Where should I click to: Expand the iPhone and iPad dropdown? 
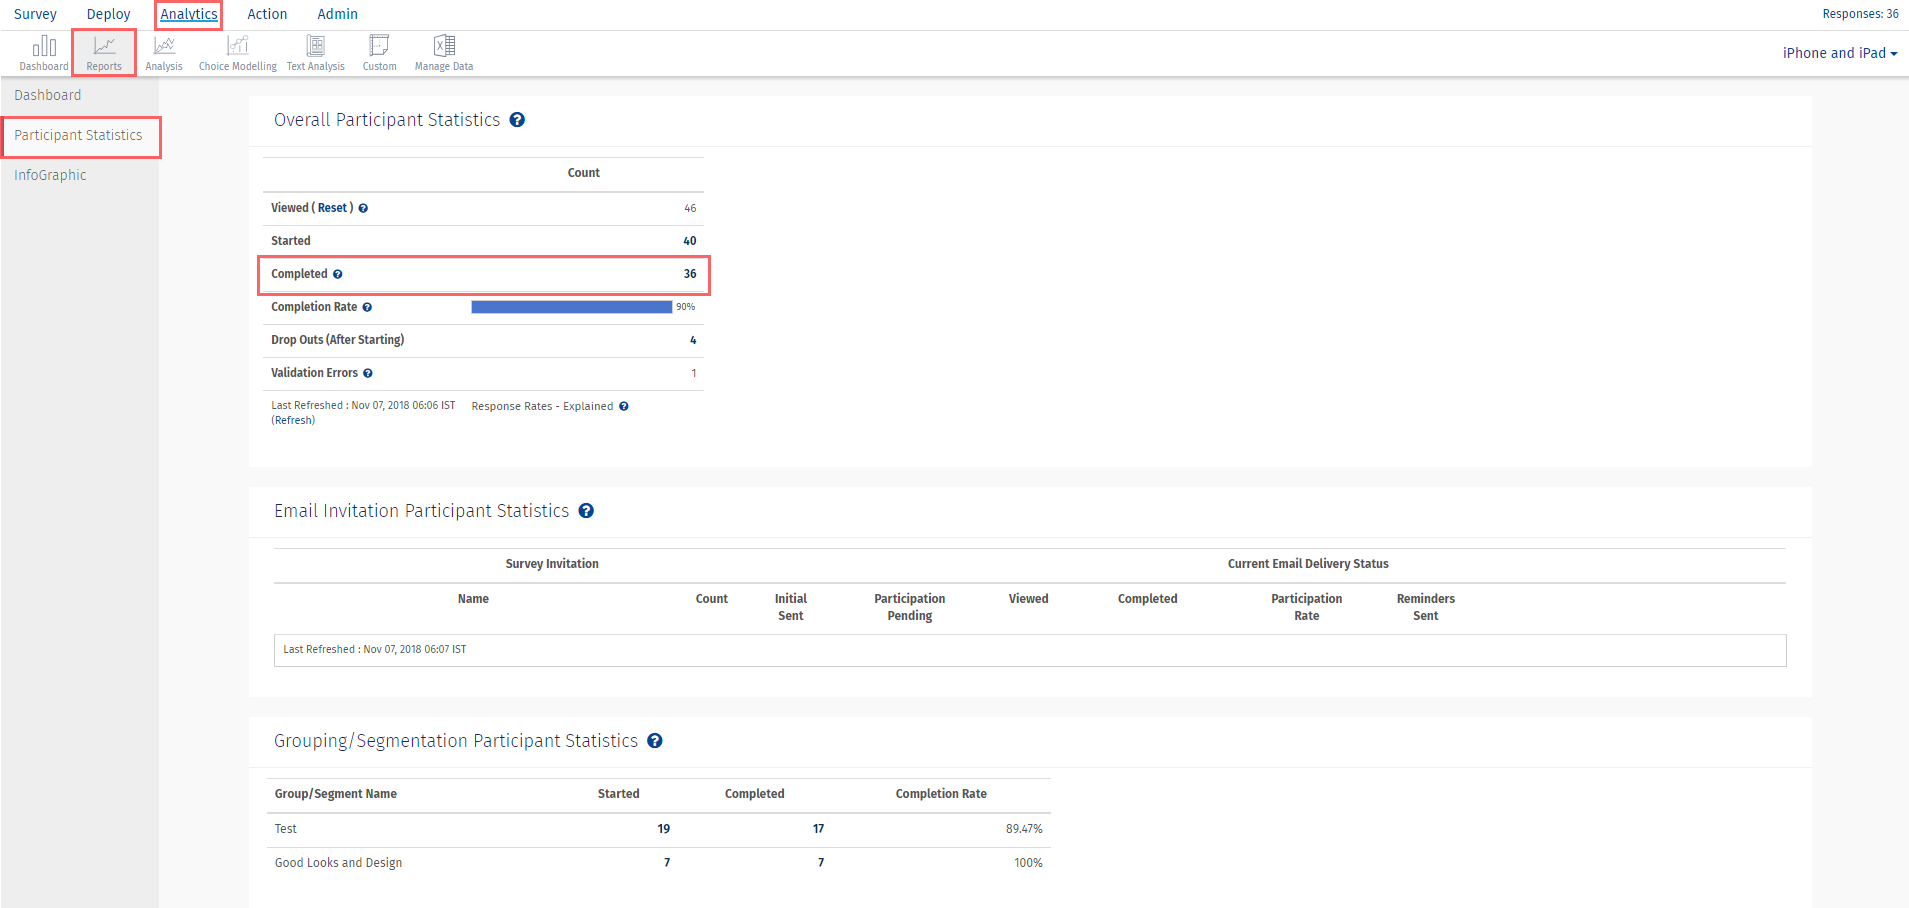click(x=1839, y=53)
